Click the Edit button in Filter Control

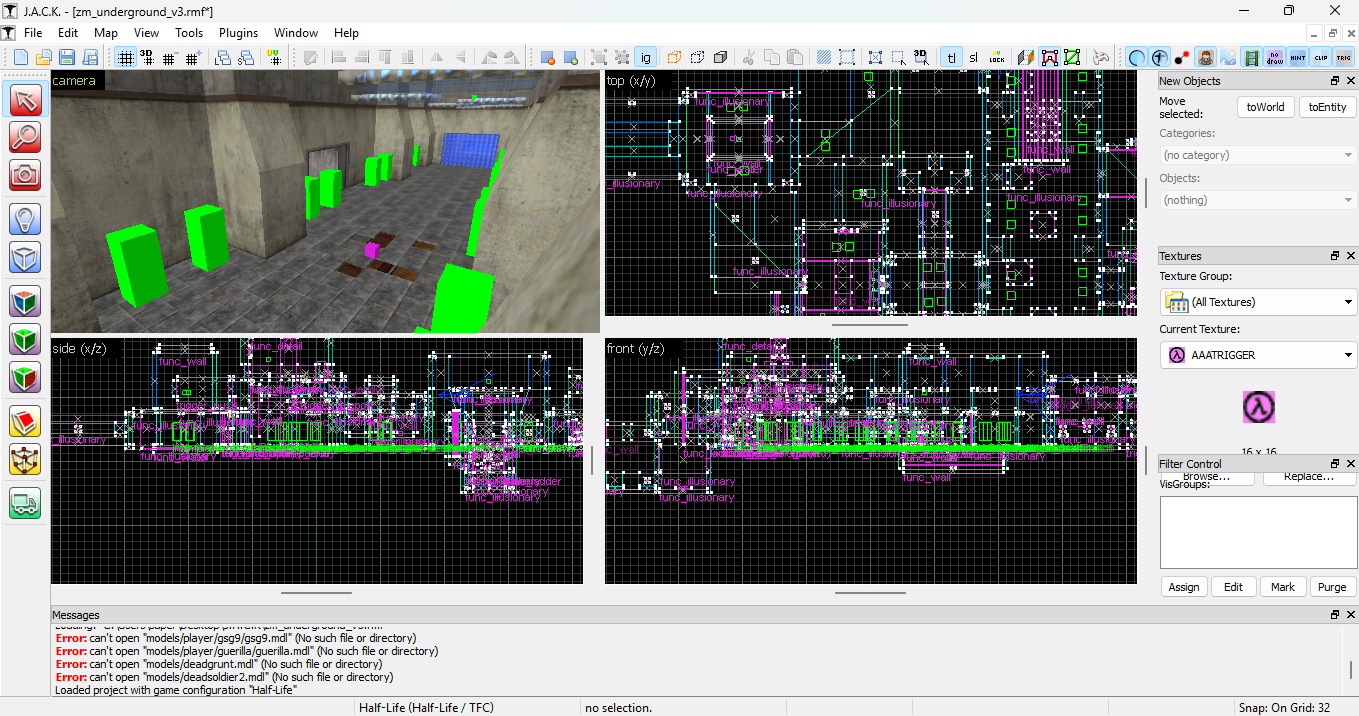pyautogui.click(x=1234, y=587)
